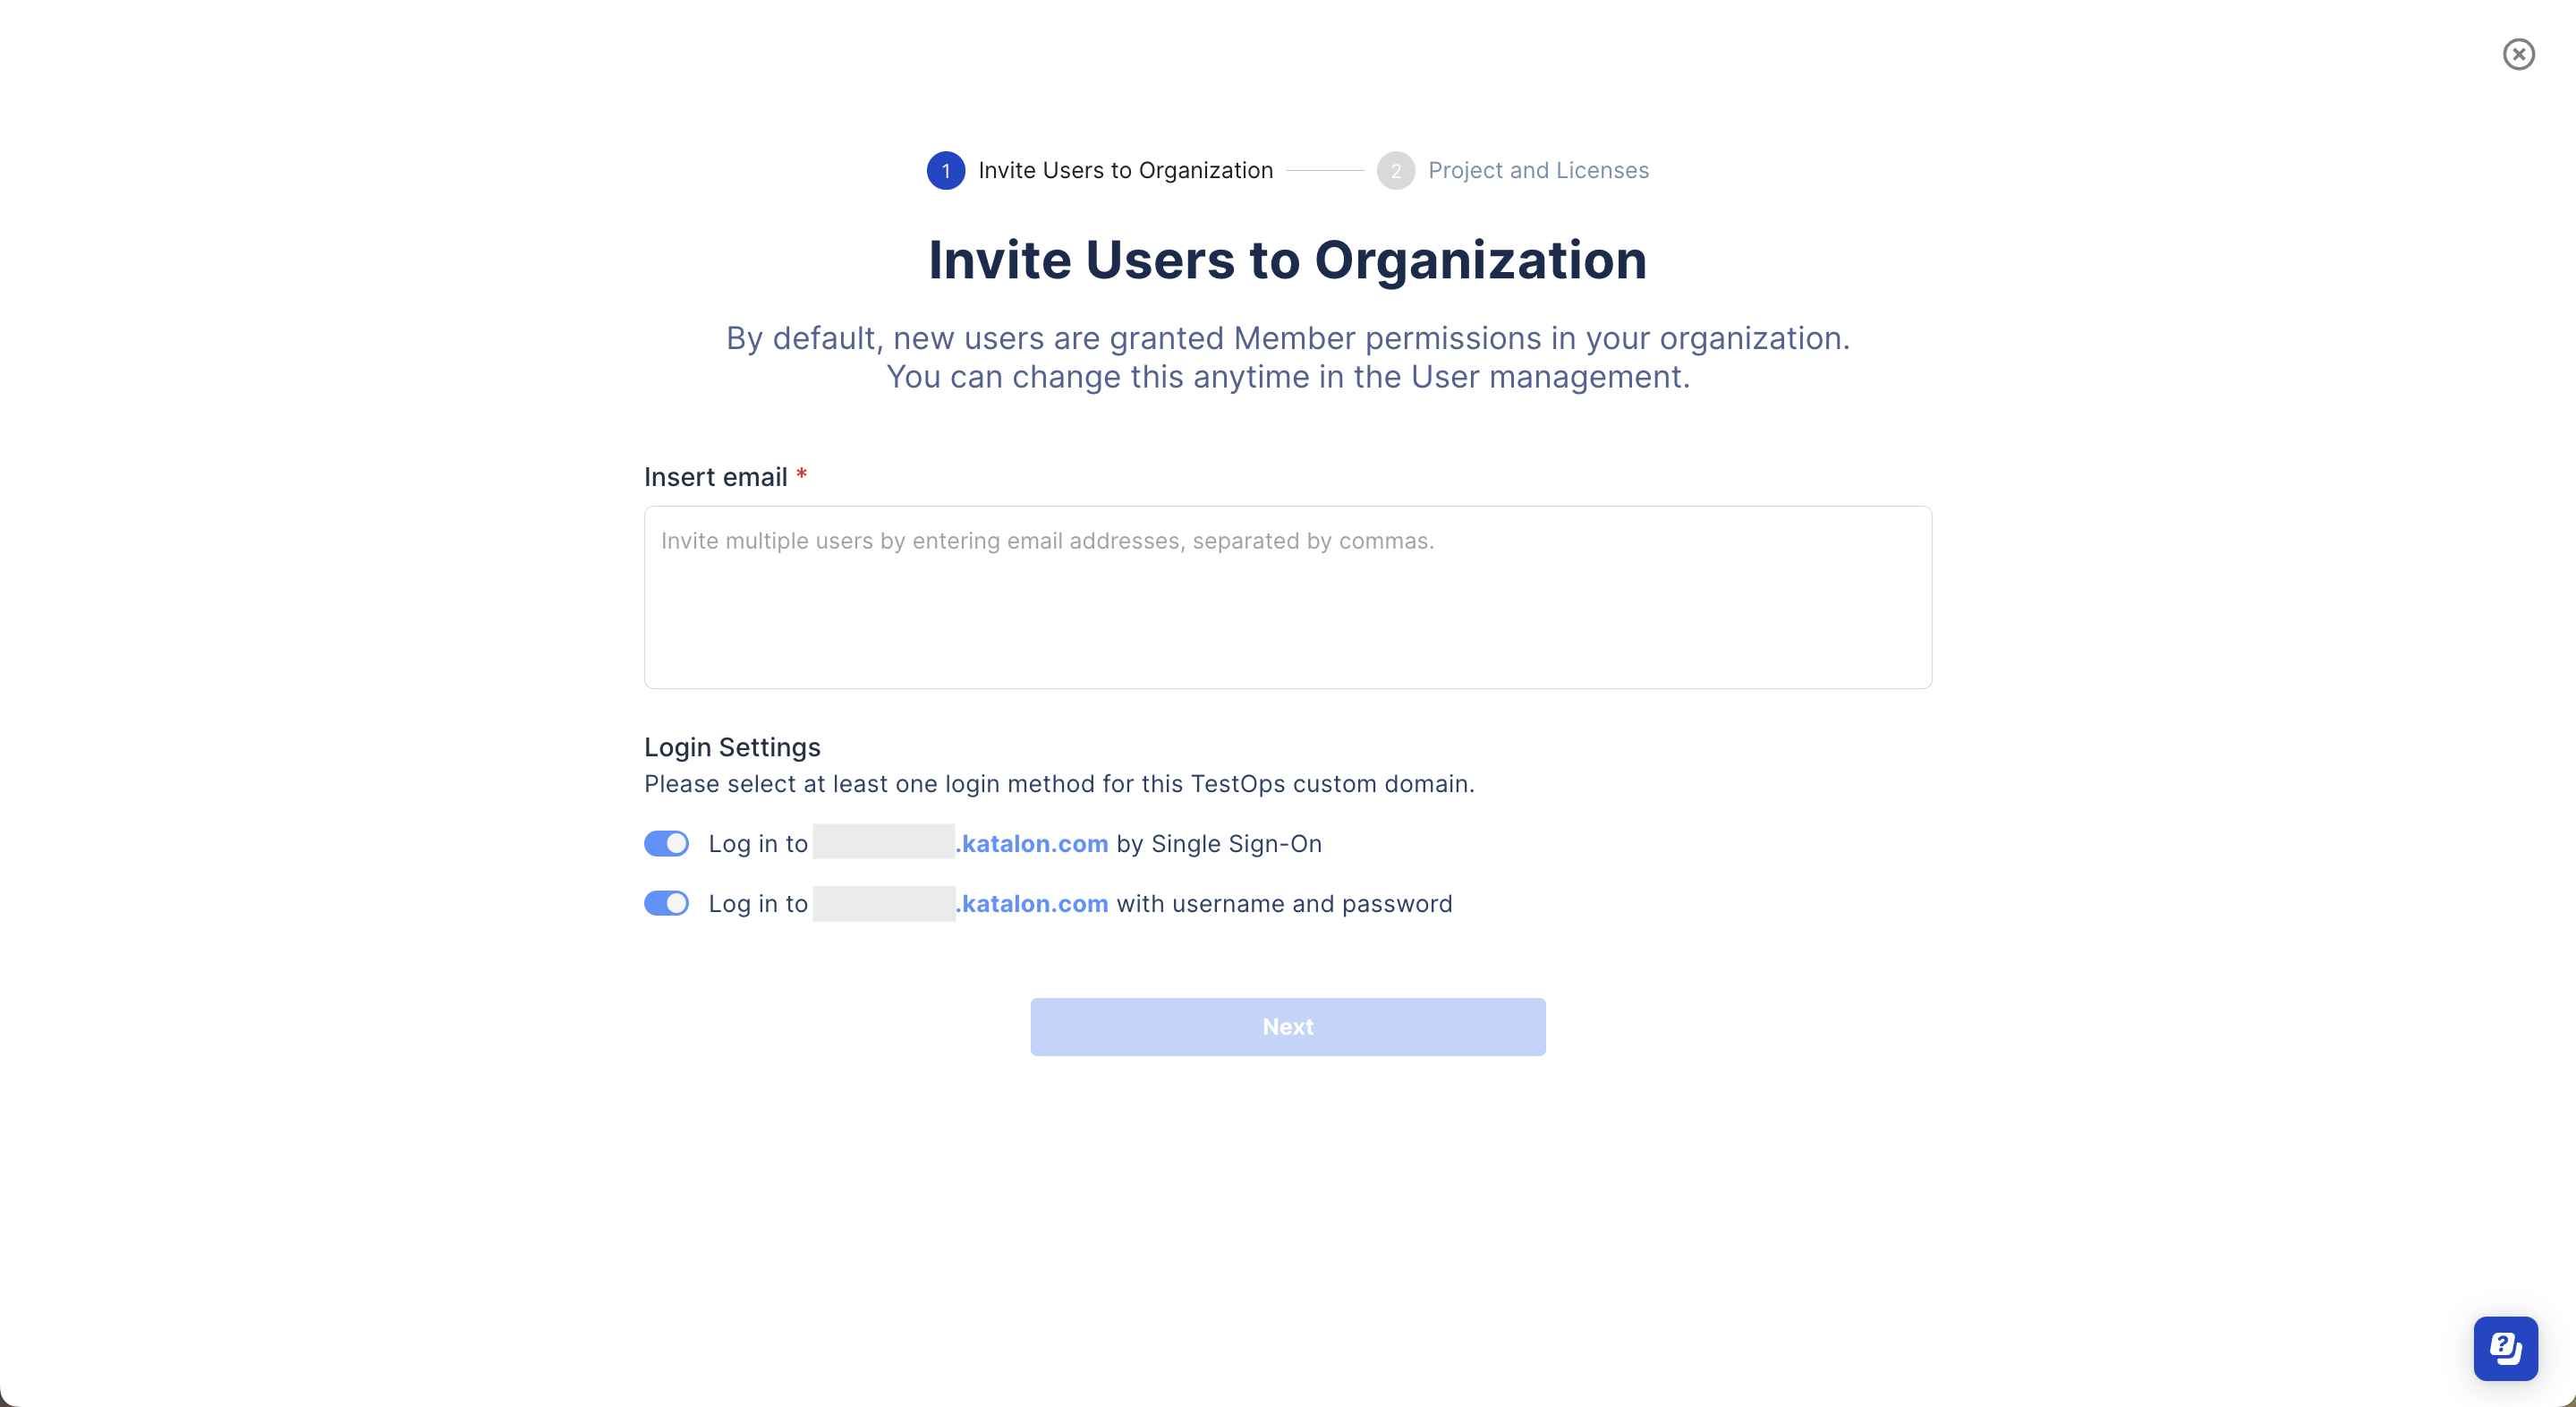
Task: Open the question-mark support bubble
Action: (x=2505, y=1347)
